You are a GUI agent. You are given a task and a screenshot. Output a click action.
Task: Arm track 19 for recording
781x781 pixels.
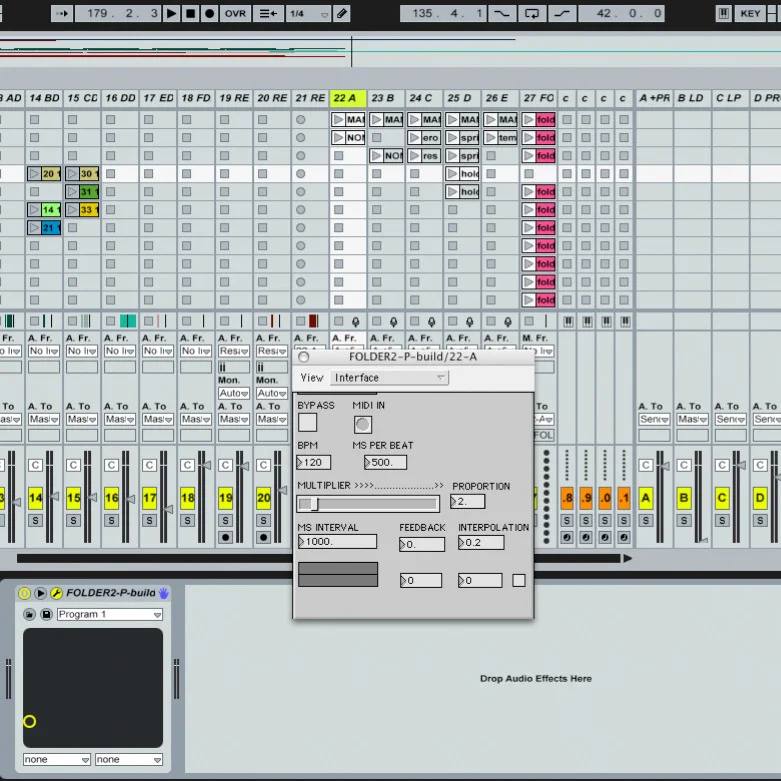click(x=226, y=538)
